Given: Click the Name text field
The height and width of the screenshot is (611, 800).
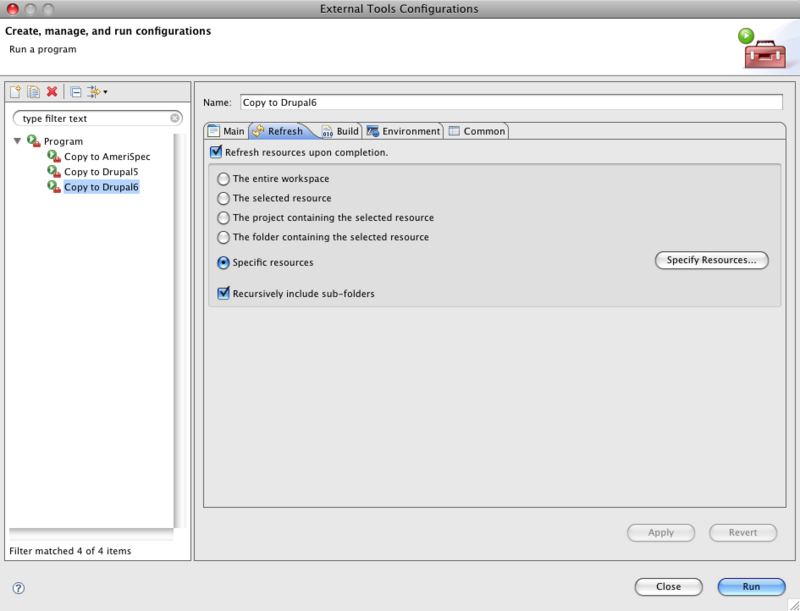Looking at the screenshot, I should (x=510, y=102).
